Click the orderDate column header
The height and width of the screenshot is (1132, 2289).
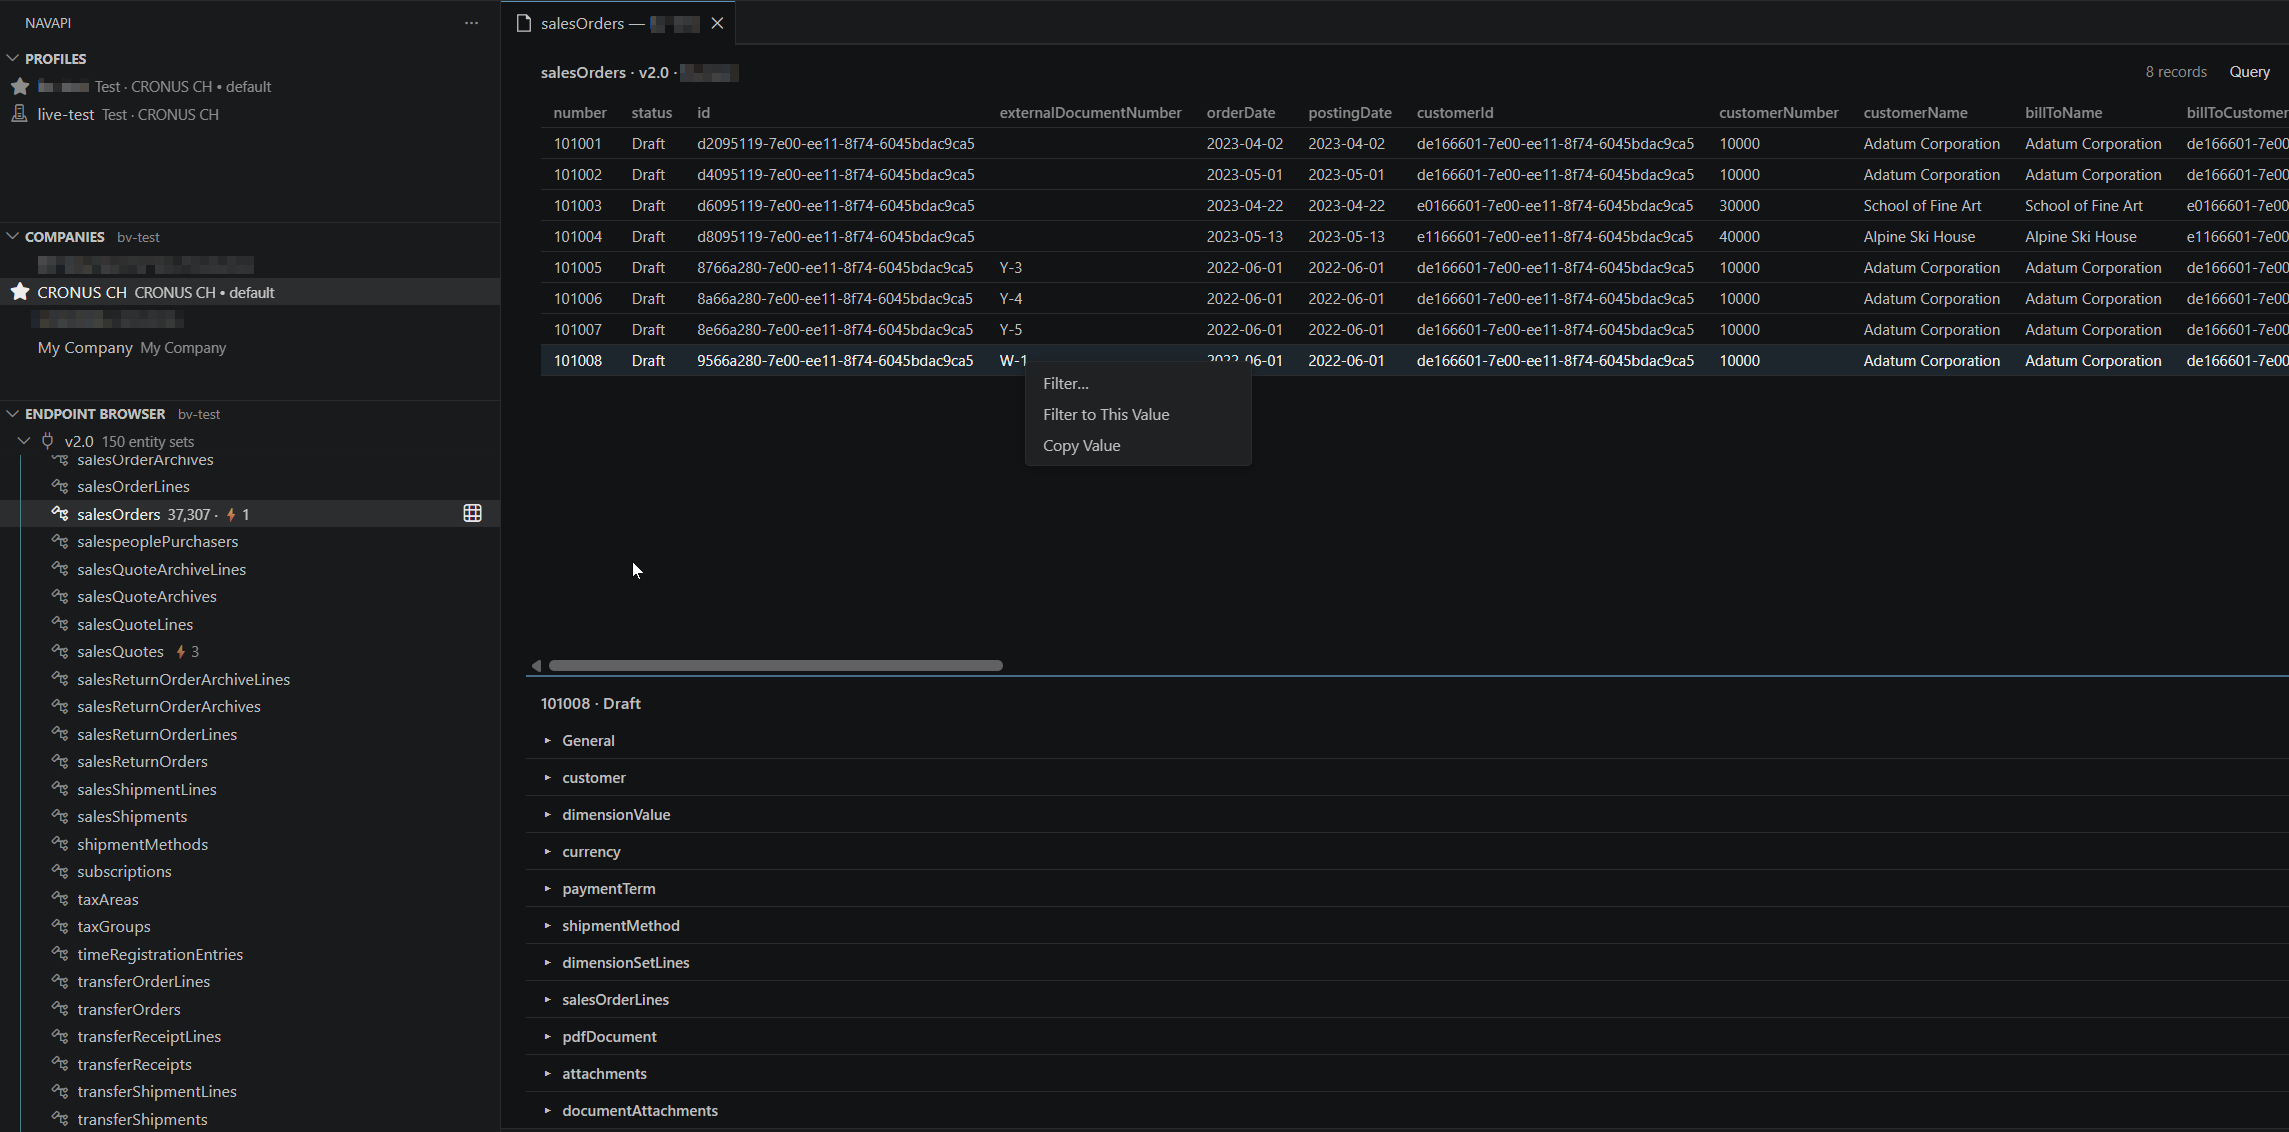coord(1240,112)
